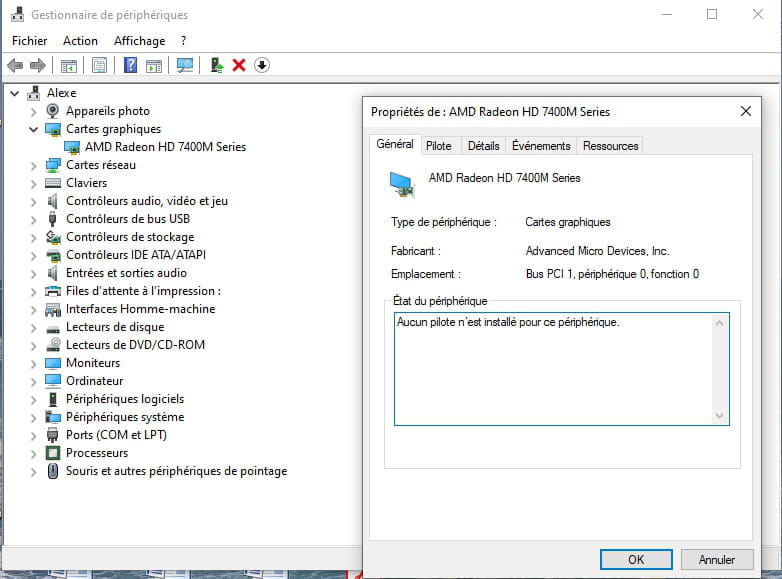Expand the Appareils photo category

(x=33, y=112)
